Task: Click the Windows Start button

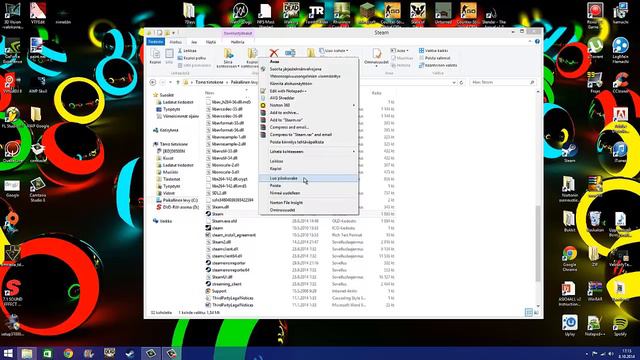Action: (x=8, y=353)
